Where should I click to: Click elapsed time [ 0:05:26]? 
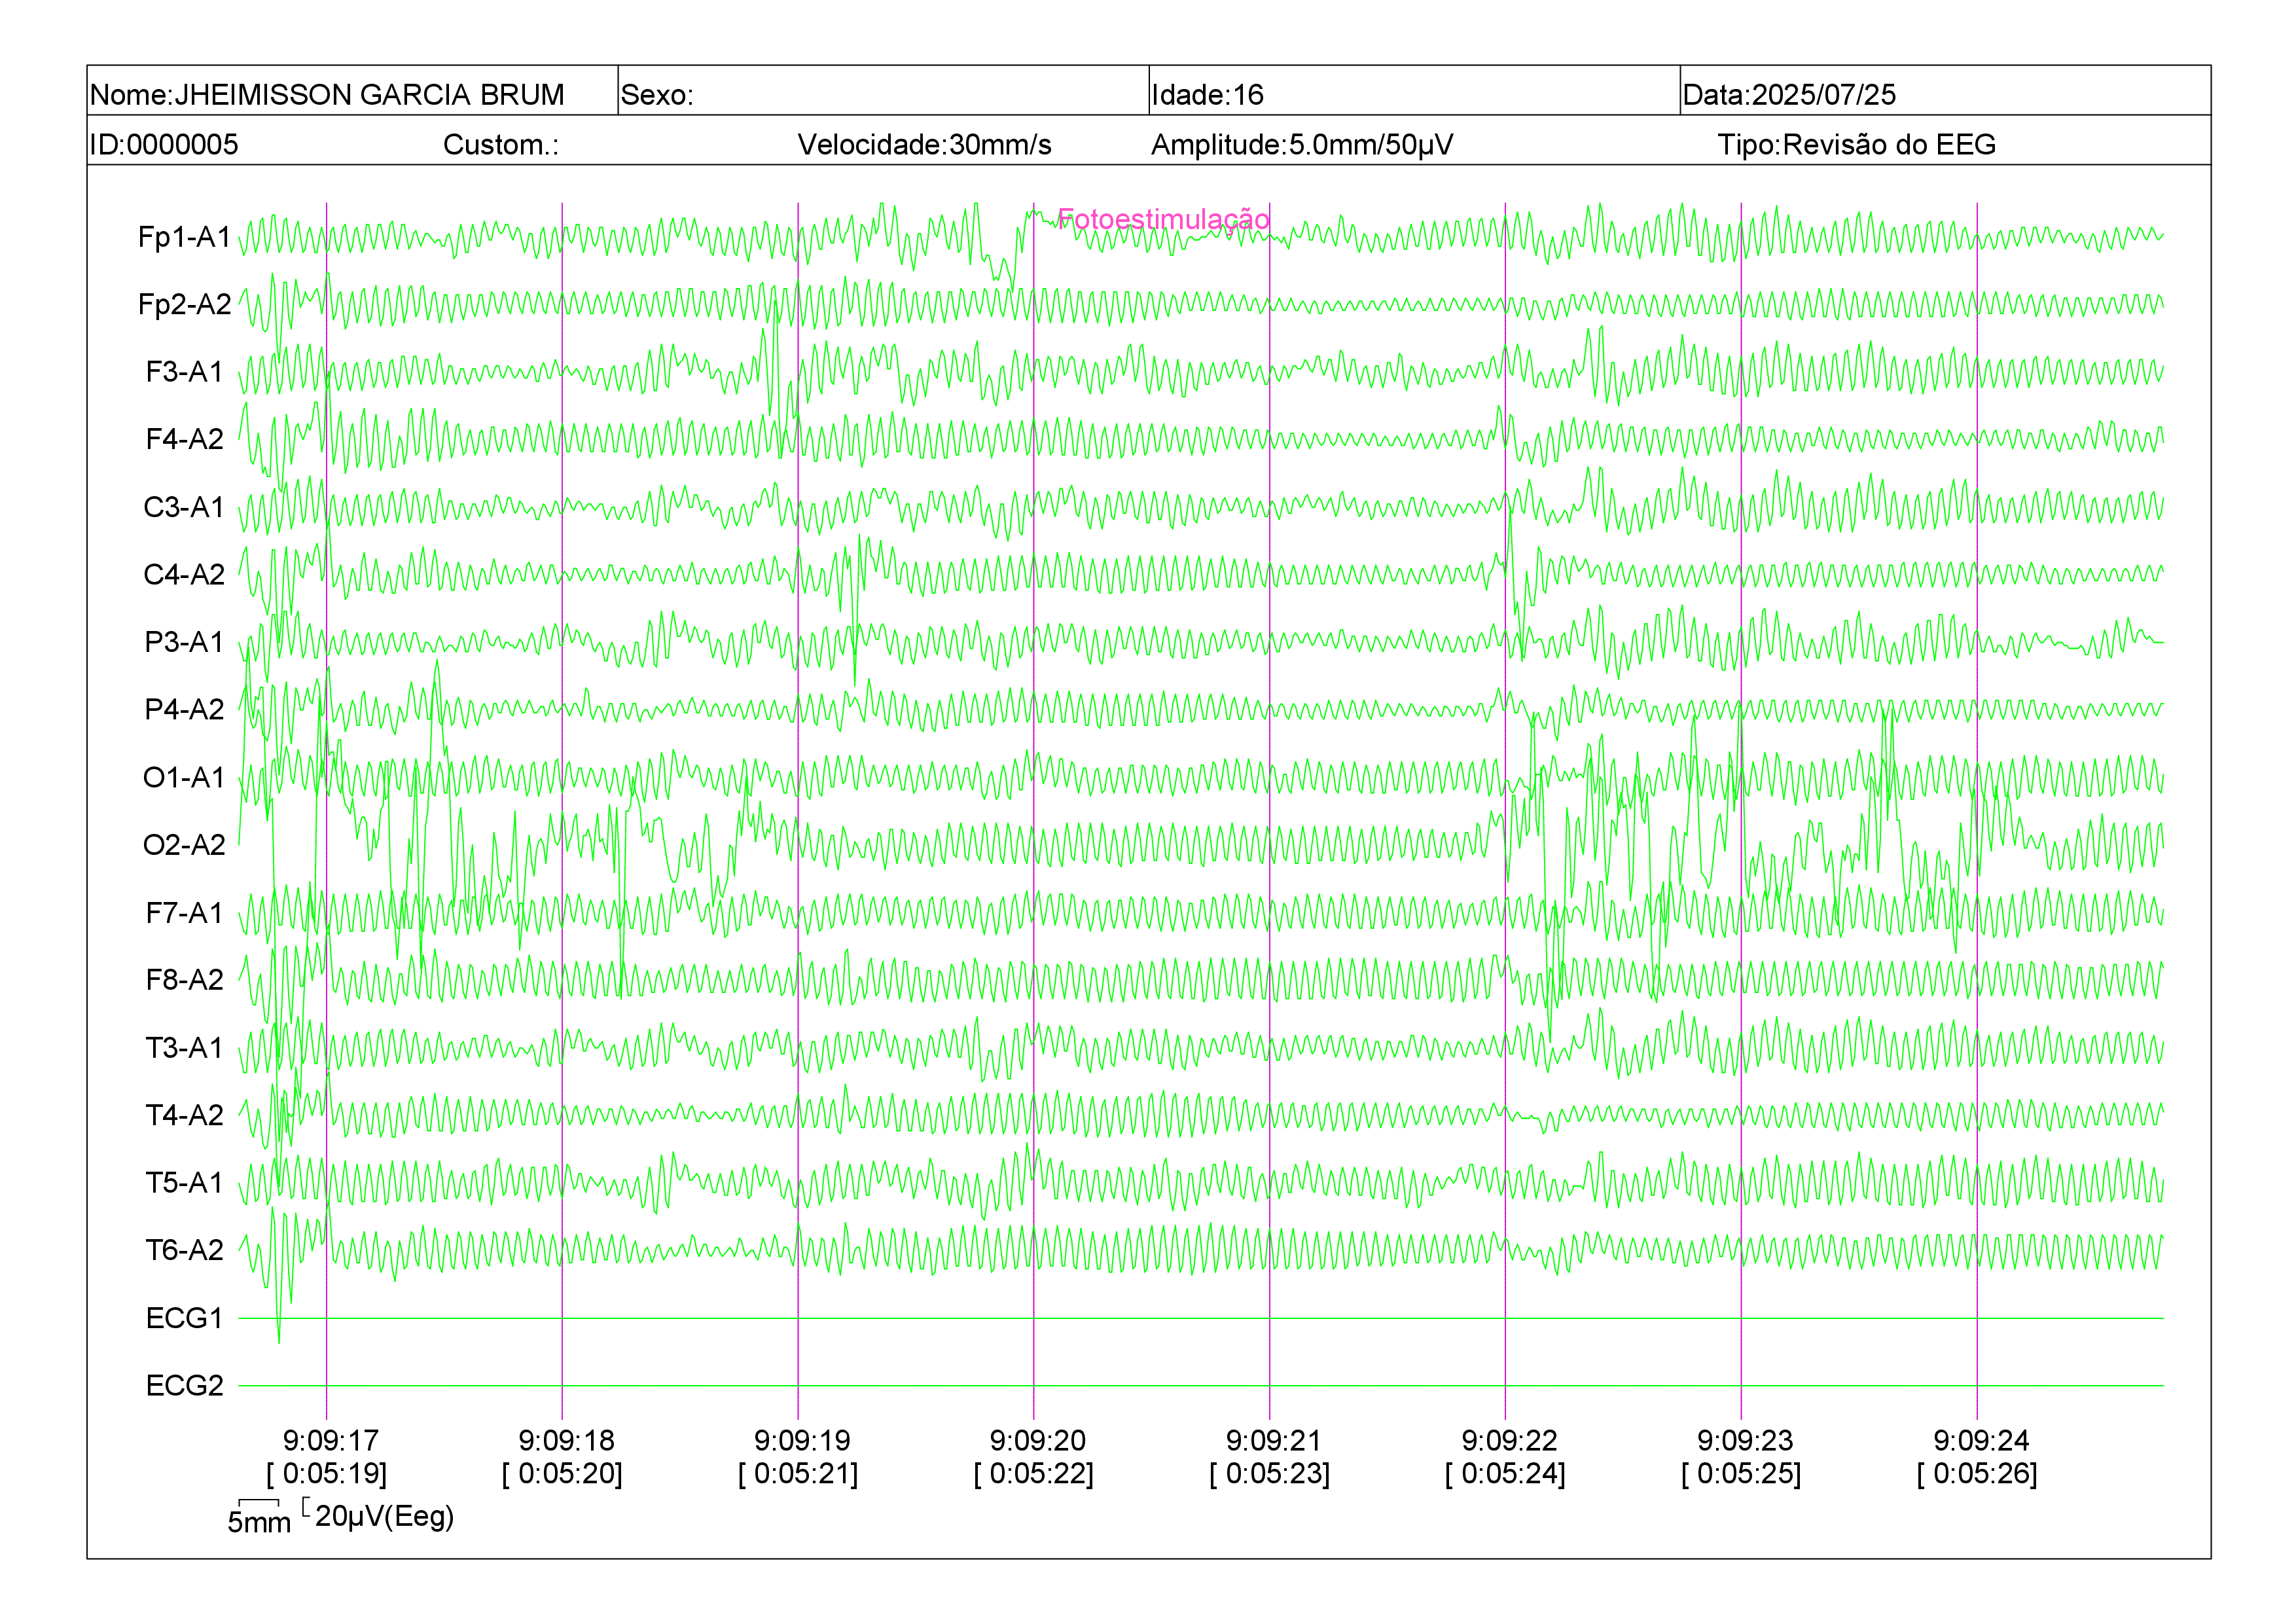pos(1977,1473)
